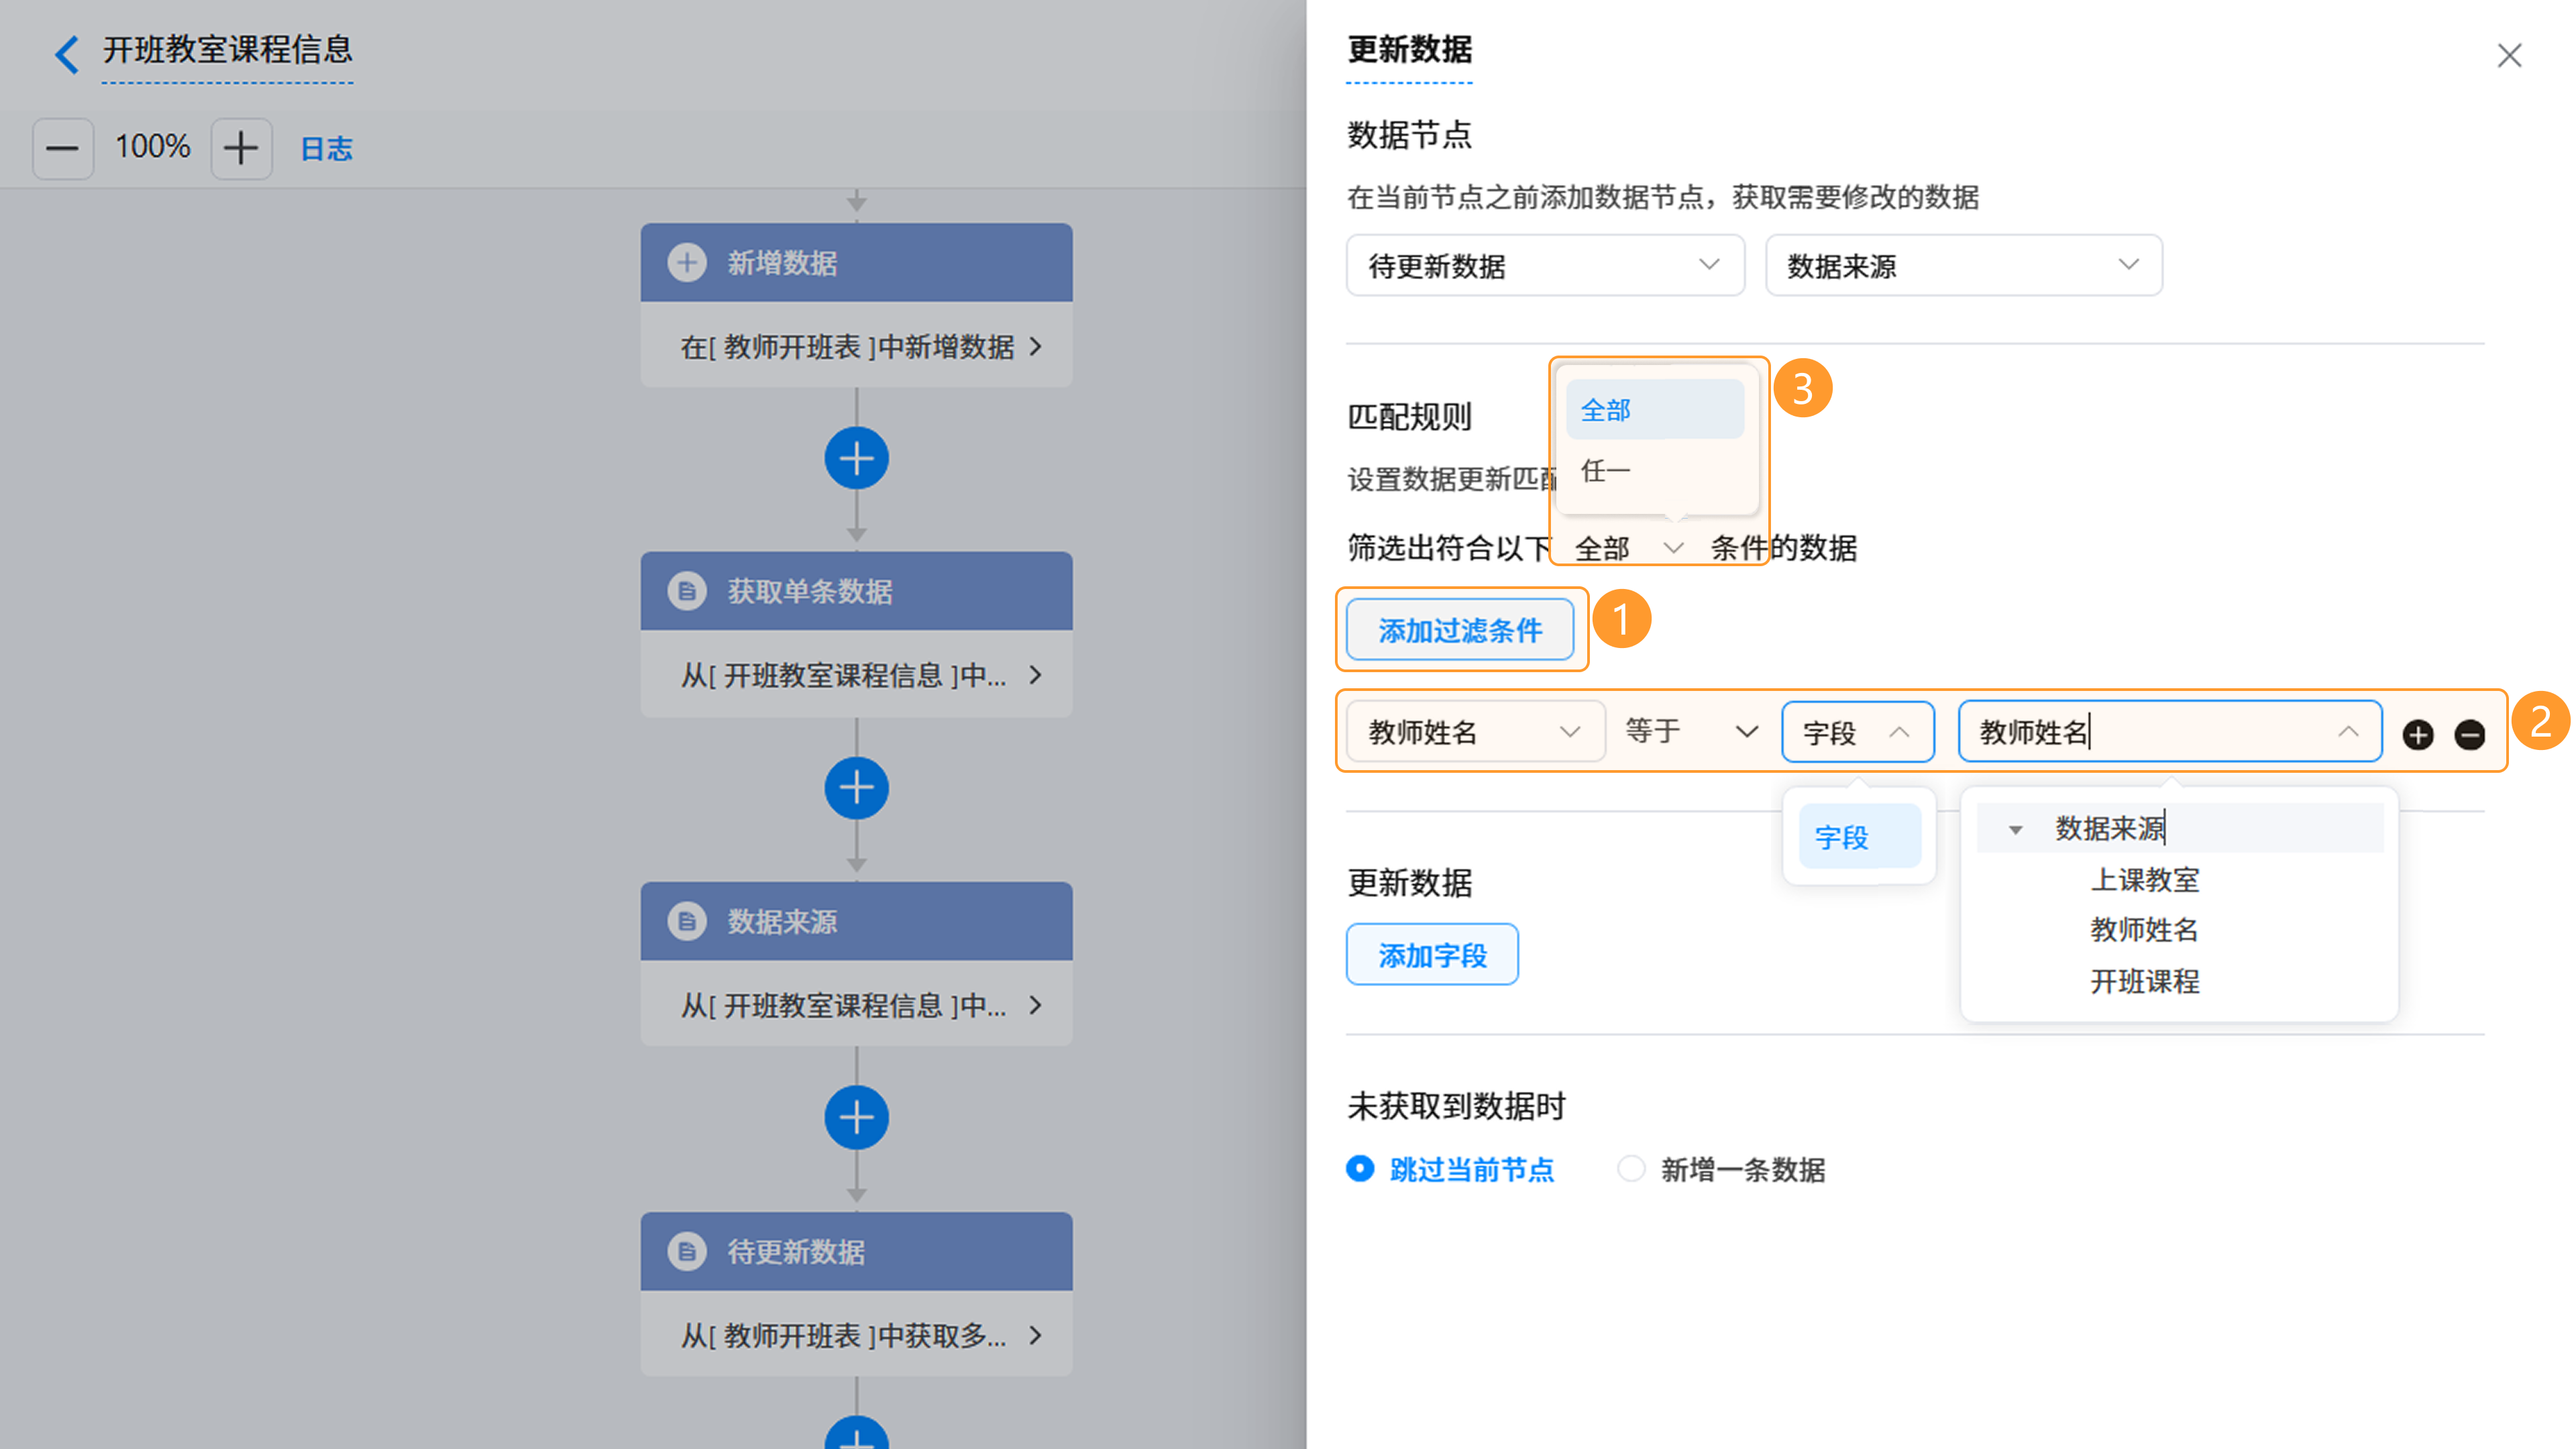
Task: Click the 添加过滤条件 button
Action: point(1460,630)
